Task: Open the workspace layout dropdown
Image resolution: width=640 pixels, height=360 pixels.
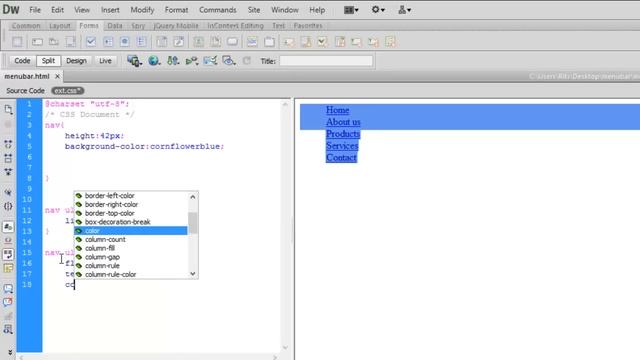Action: pos(351,10)
